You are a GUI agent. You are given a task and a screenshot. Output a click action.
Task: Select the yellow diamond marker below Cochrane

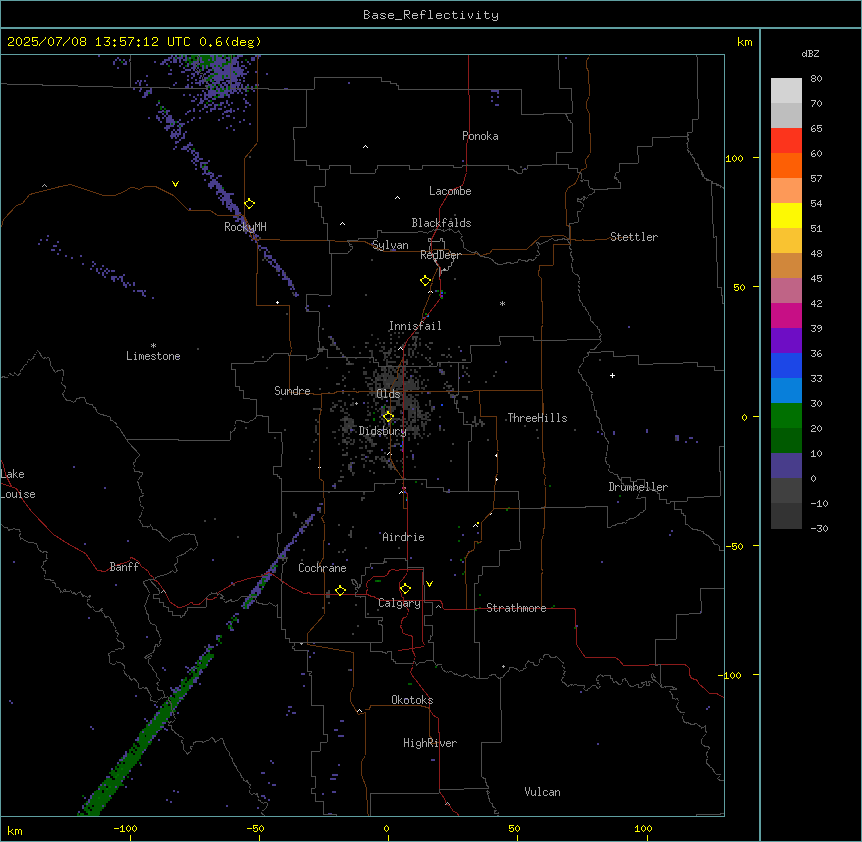coord(340,590)
